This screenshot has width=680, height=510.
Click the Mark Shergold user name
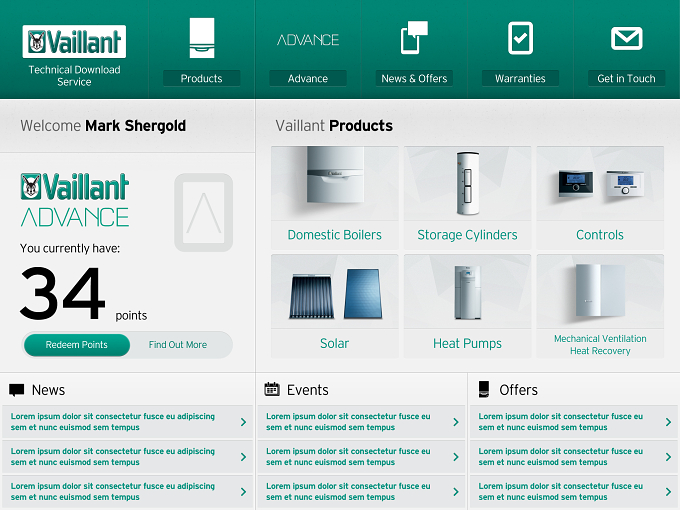(136, 126)
